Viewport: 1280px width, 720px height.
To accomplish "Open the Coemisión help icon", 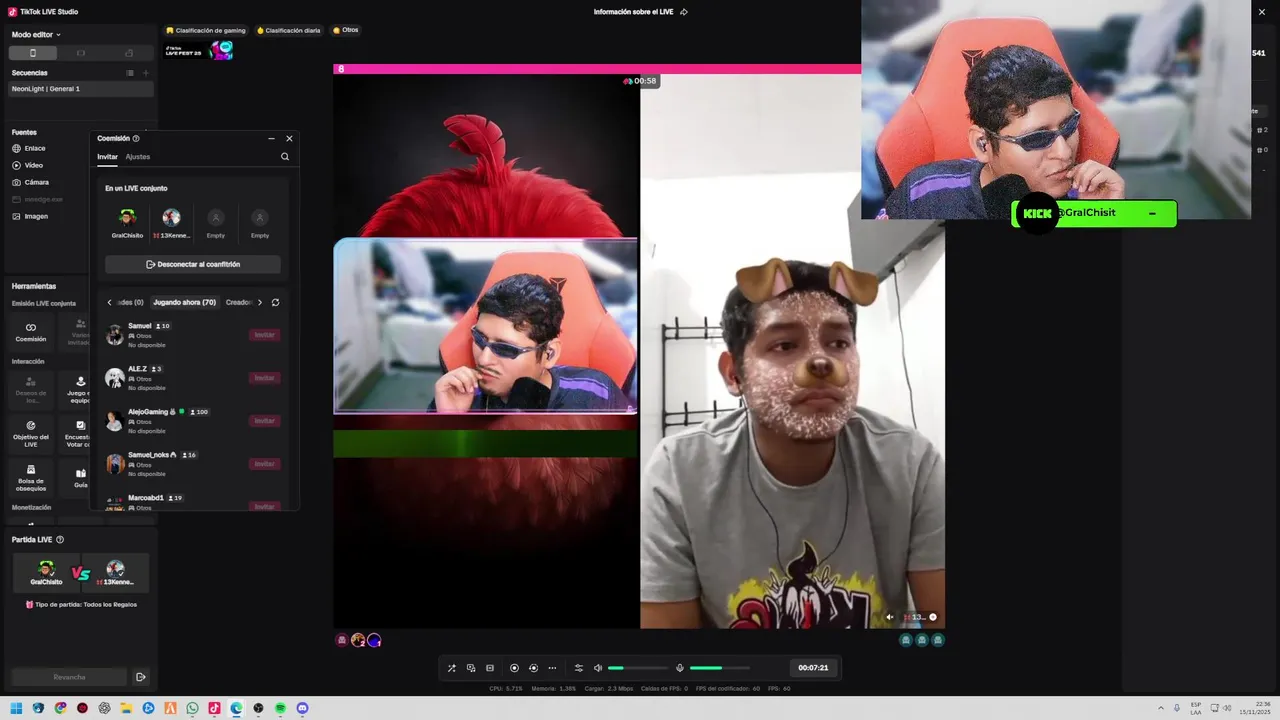I will tap(136, 139).
